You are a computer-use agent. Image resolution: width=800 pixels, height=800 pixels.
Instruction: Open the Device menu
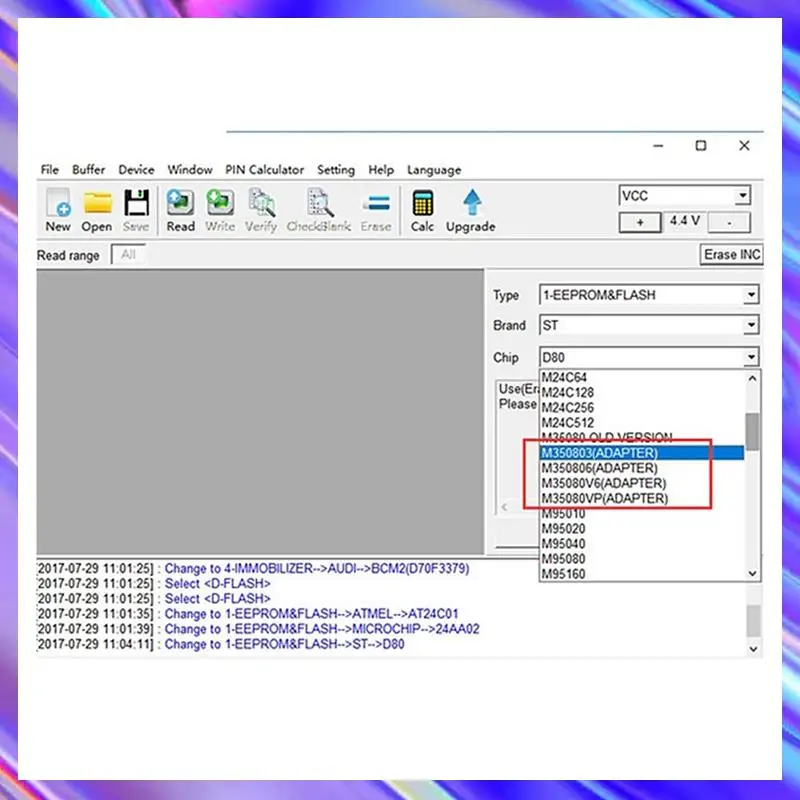point(136,169)
